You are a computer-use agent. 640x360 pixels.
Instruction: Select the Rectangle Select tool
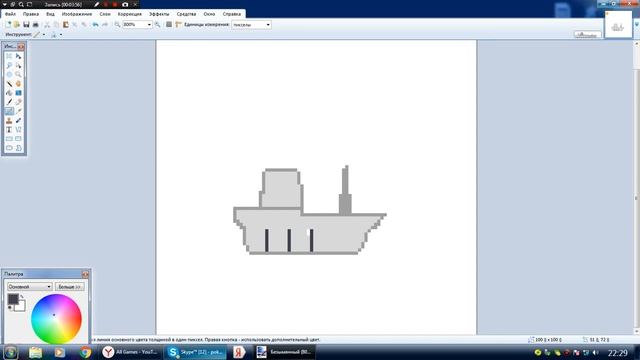(9, 56)
